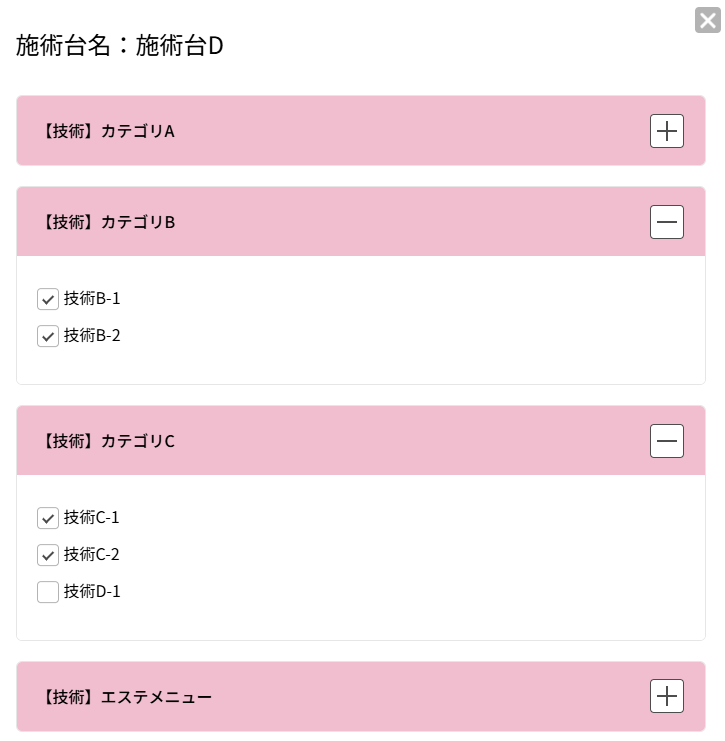The image size is (725, 741).
Task: Click the 【技術】カテゴリC header title
Action: 108,441
